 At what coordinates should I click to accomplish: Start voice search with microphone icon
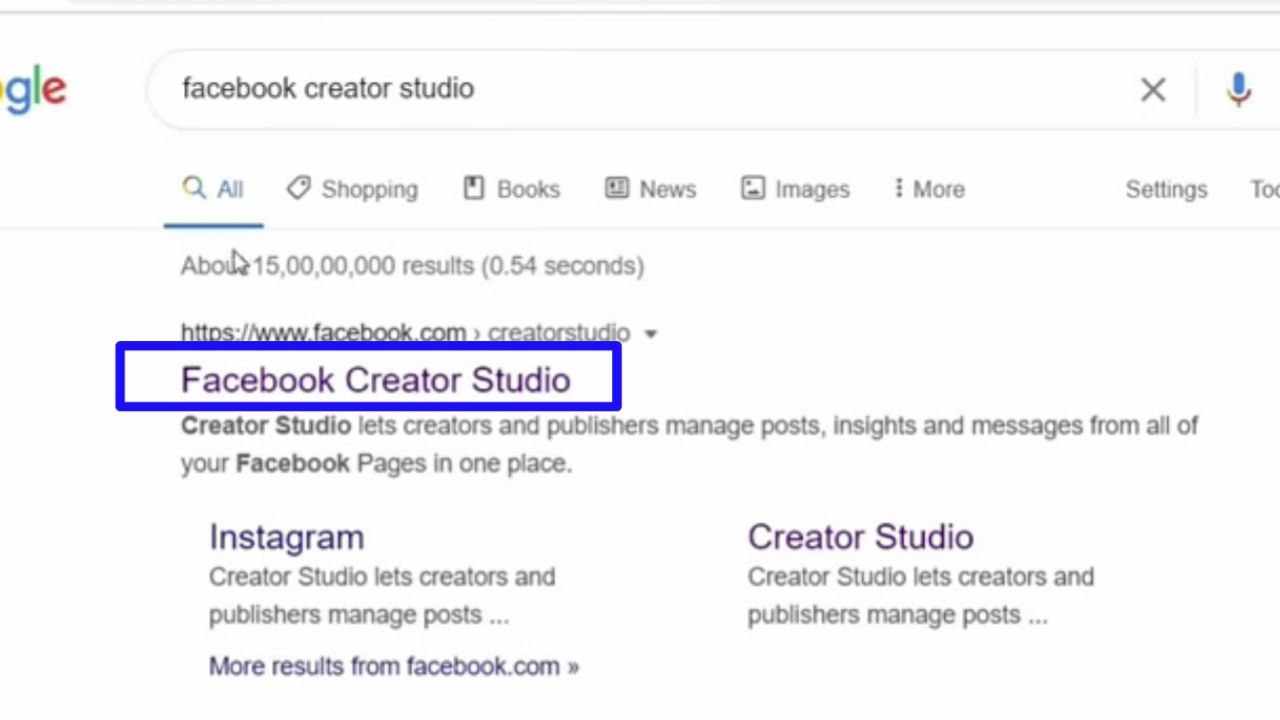pyautogui.click(x=1238, y=90)
